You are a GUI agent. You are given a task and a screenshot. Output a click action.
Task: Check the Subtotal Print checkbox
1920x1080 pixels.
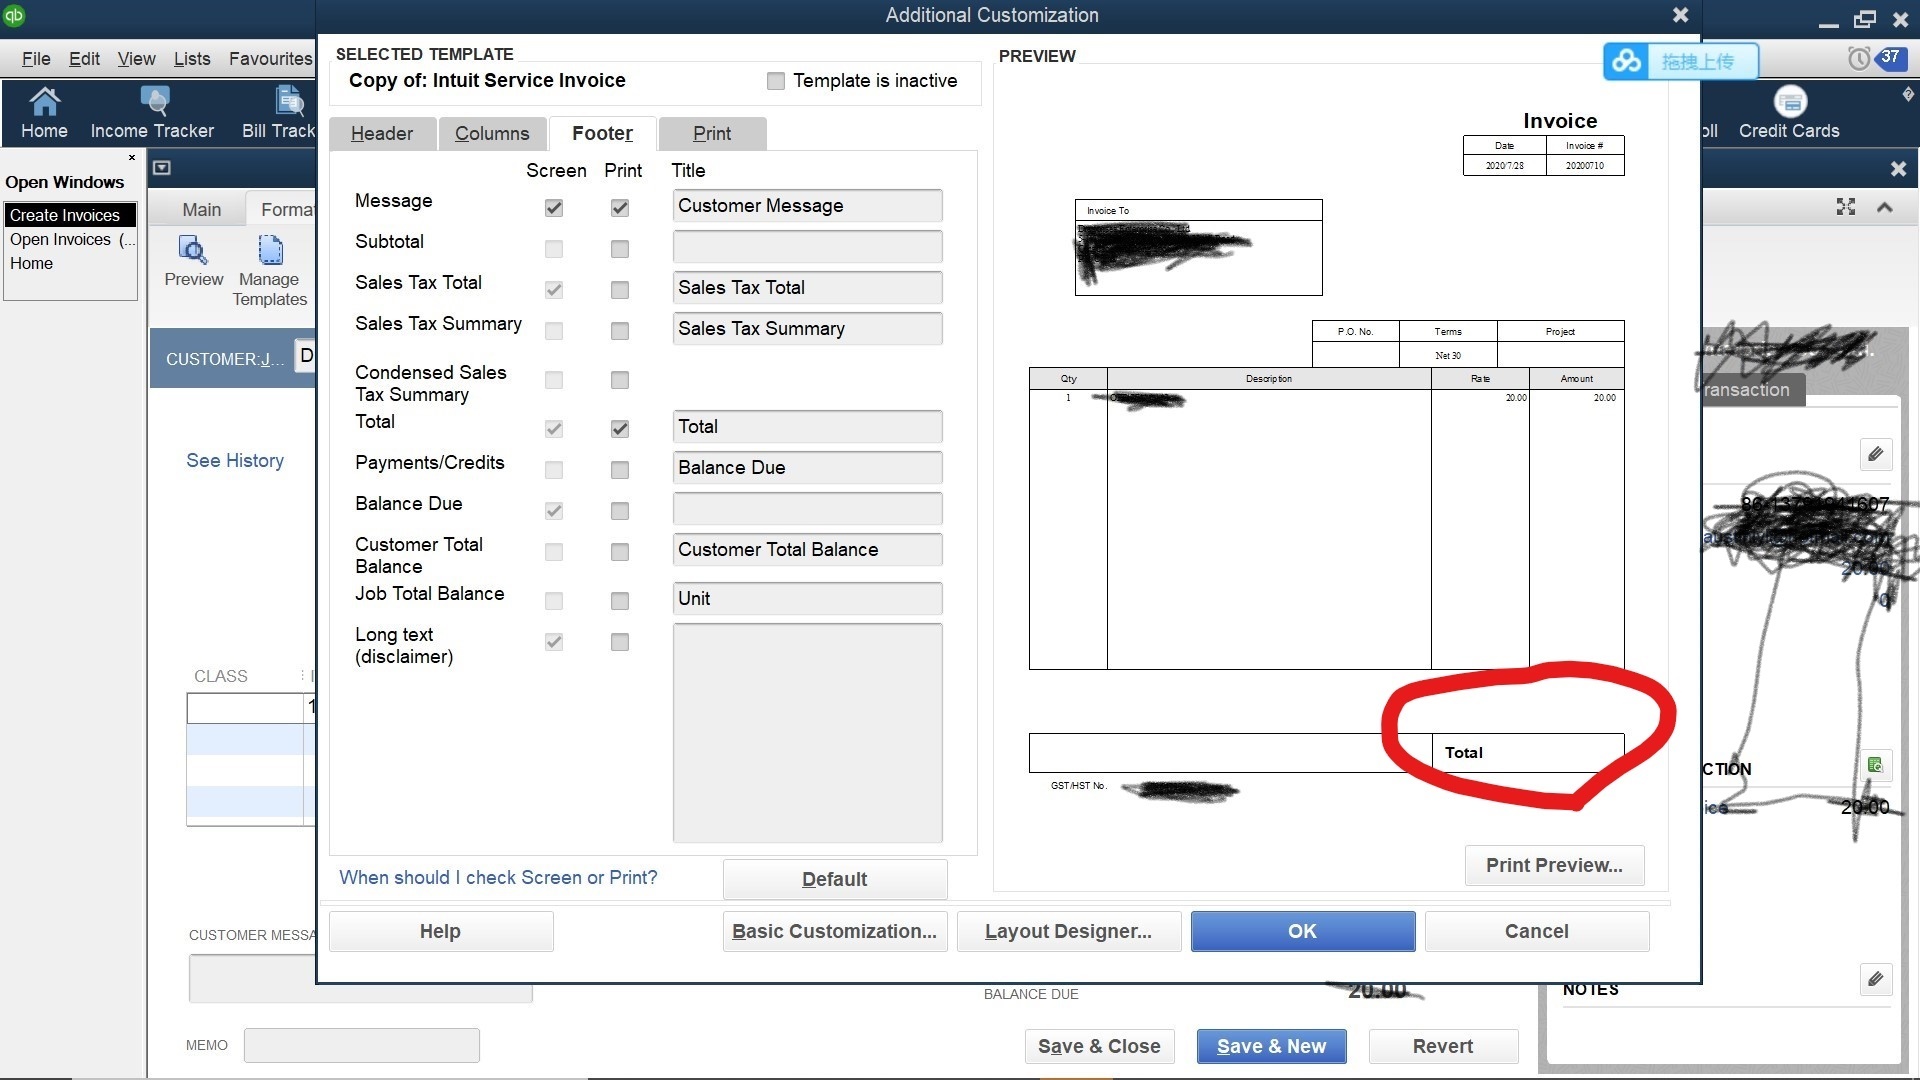point(620,249)
